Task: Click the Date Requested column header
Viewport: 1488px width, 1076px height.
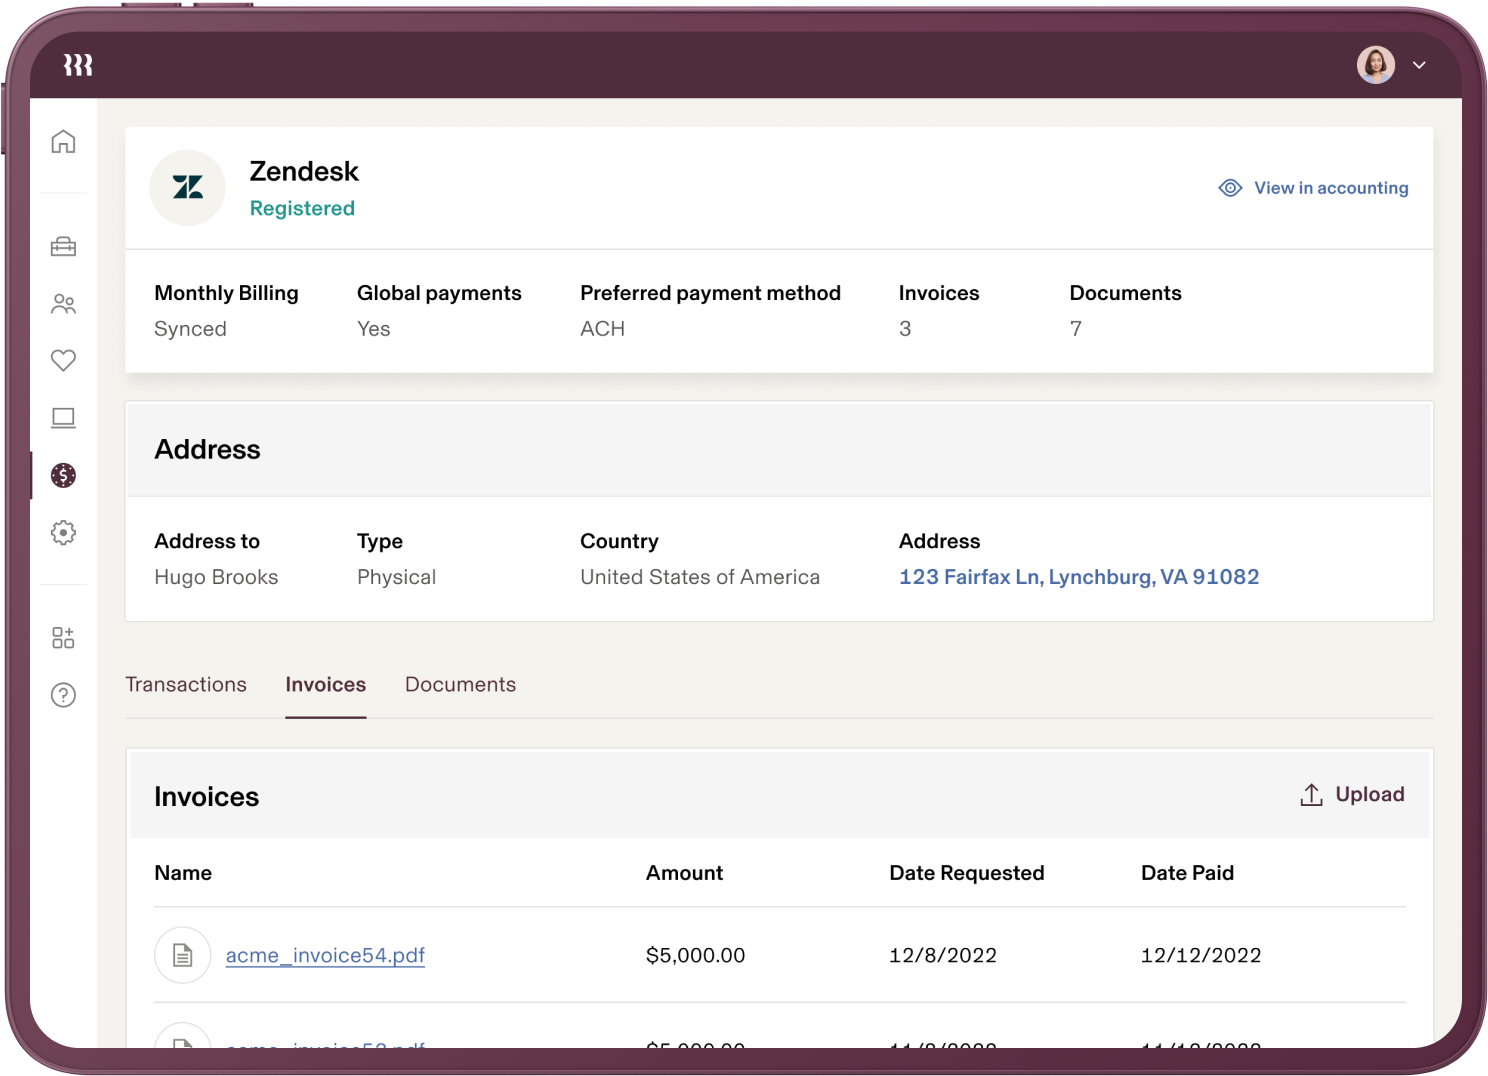Action: point(967,873)
